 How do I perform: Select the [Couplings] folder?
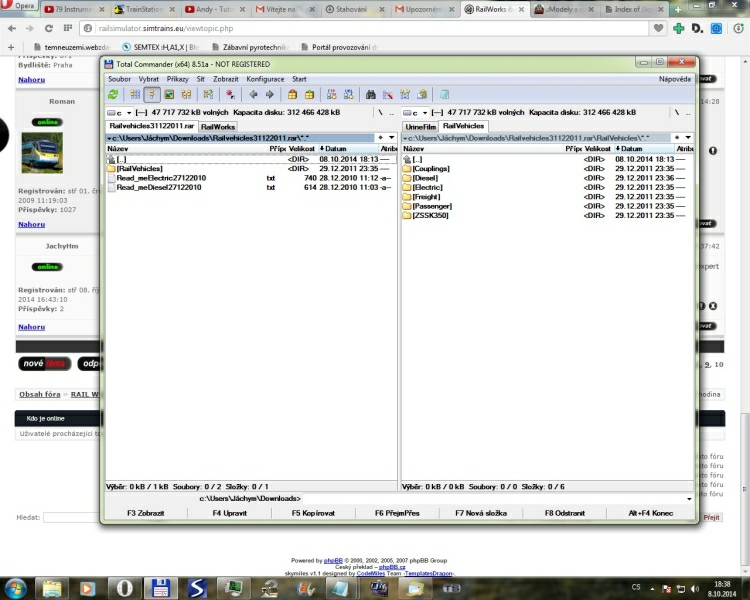[547, 168]
